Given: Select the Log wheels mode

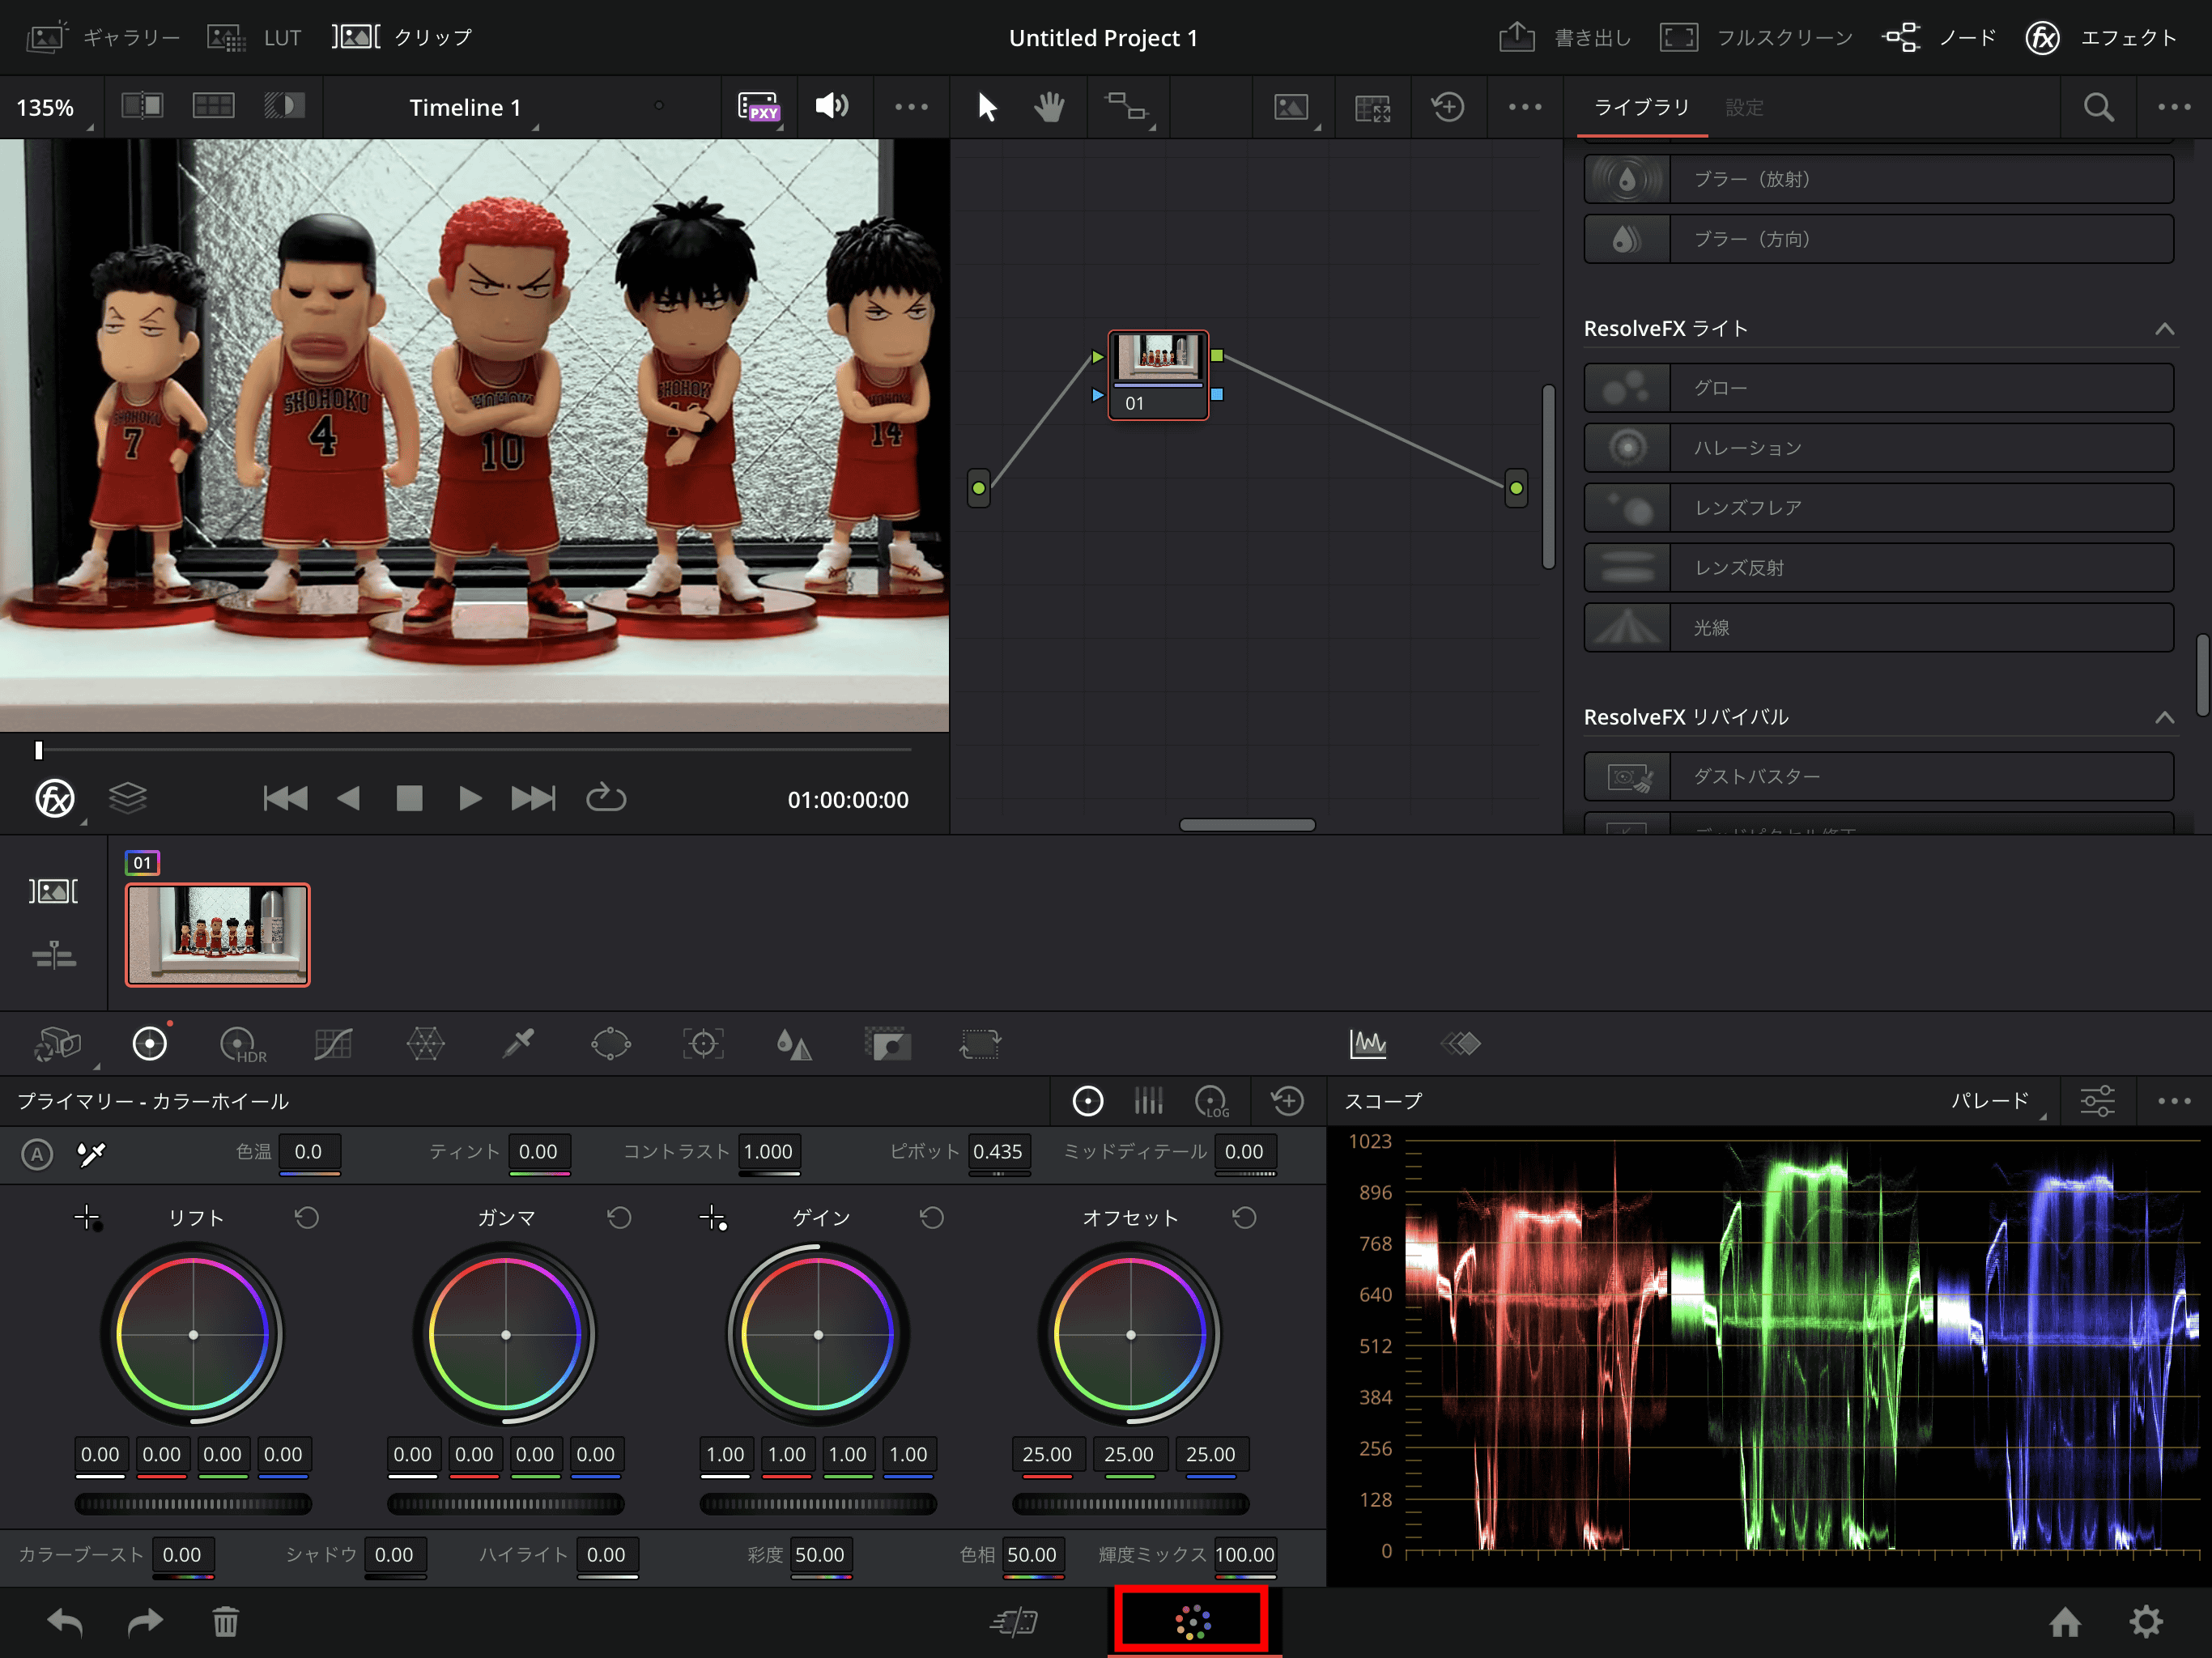Looking at the screenshot, I should pyautogui.click(x=1213, y=1100).
